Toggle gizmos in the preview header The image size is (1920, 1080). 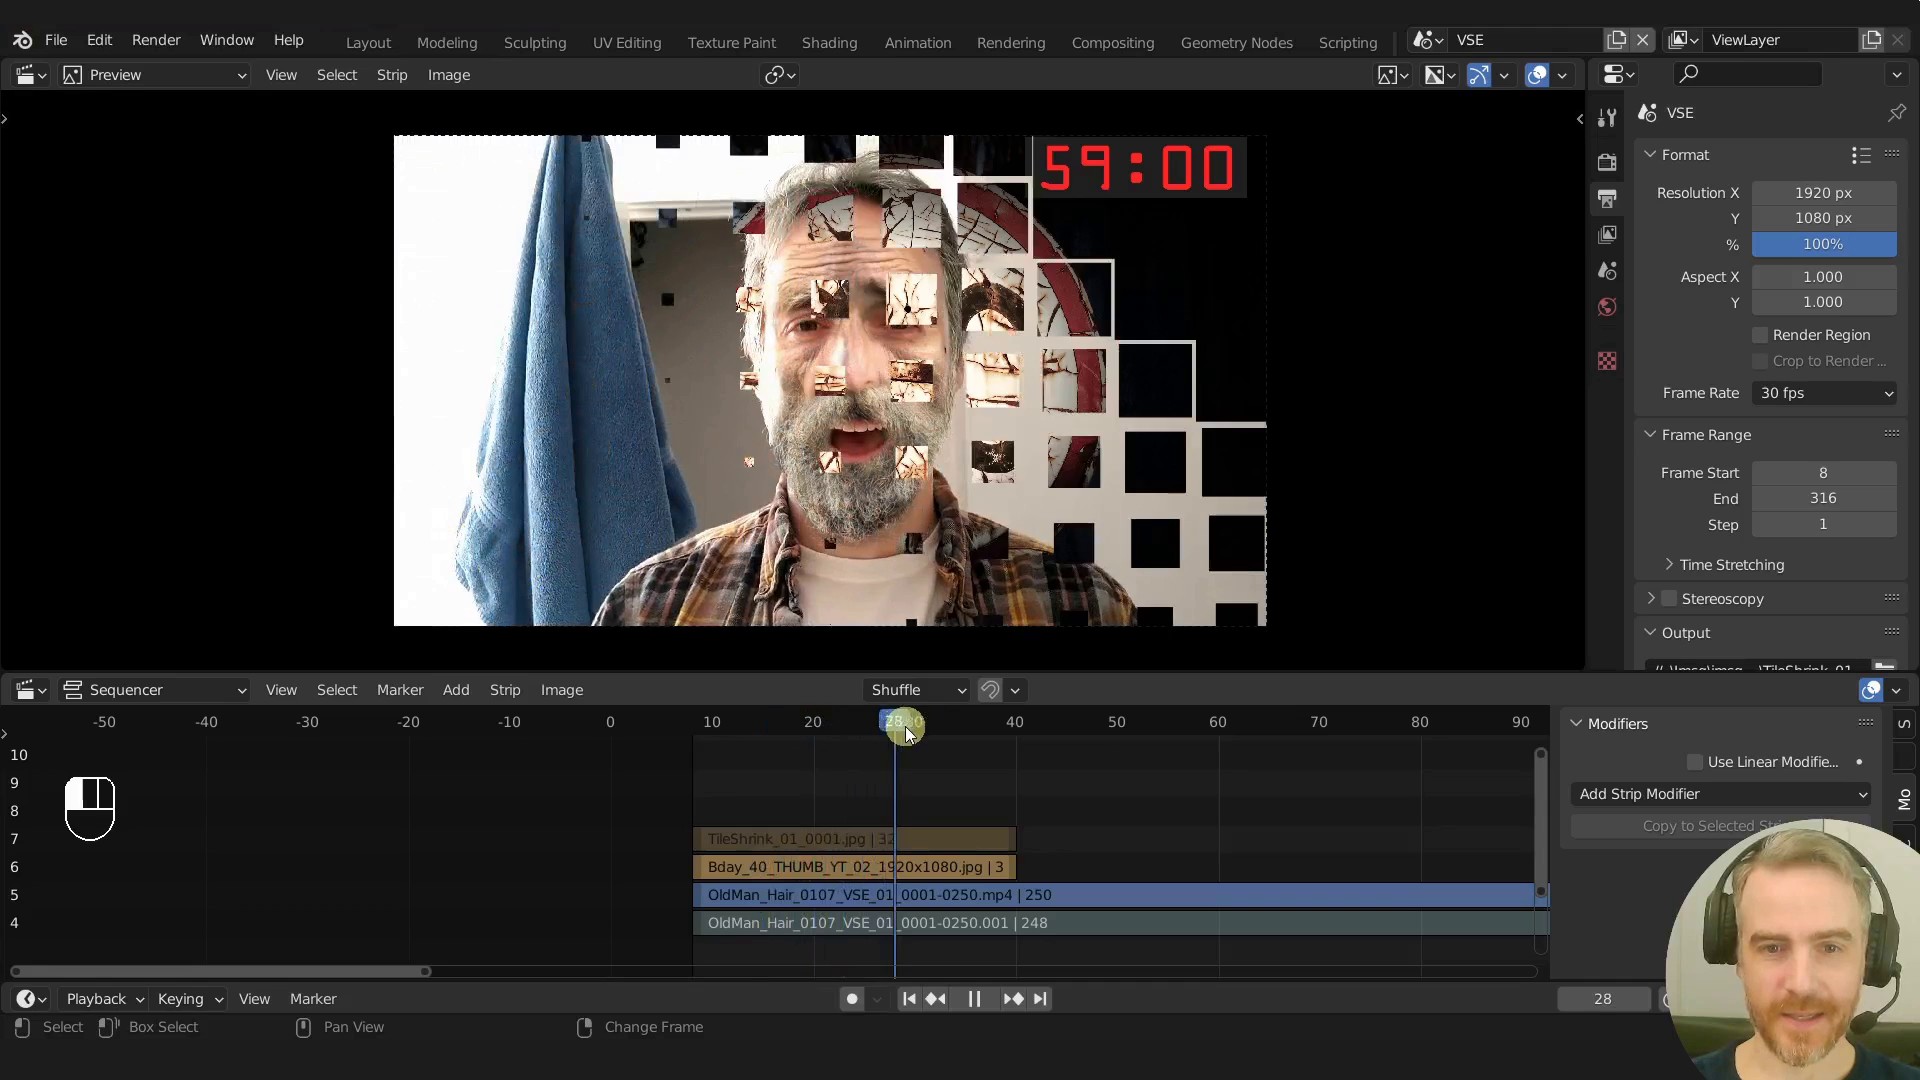[x=1479, y=75]
